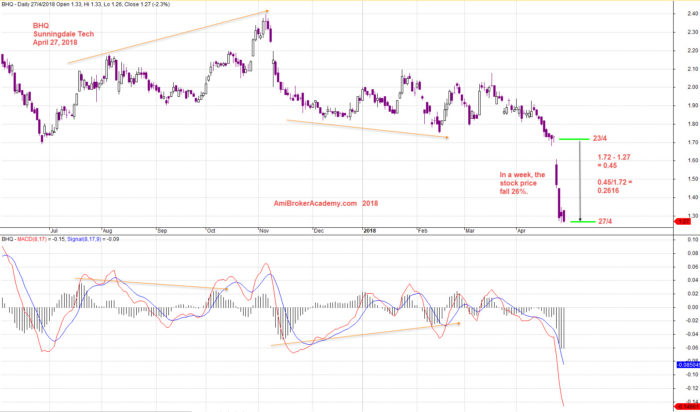This screenshot has height=412, width=700.
Task: Click the Dec month label on time axis
Action: 319,231
